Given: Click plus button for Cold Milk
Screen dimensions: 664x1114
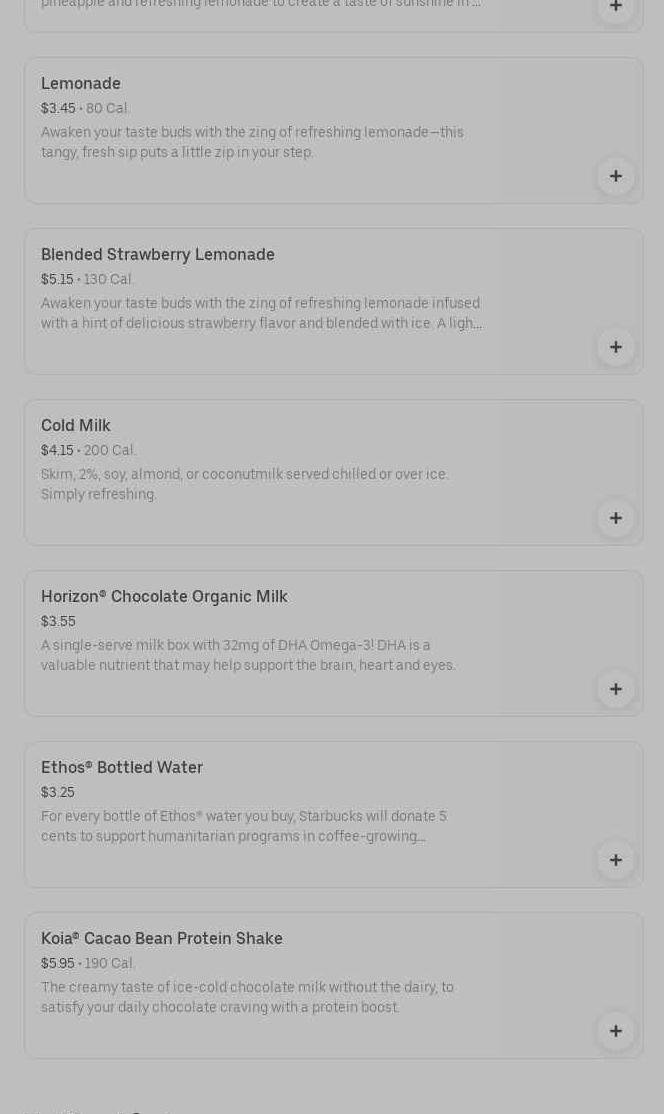Looking at the screenshot, I should tap(615, 519).
